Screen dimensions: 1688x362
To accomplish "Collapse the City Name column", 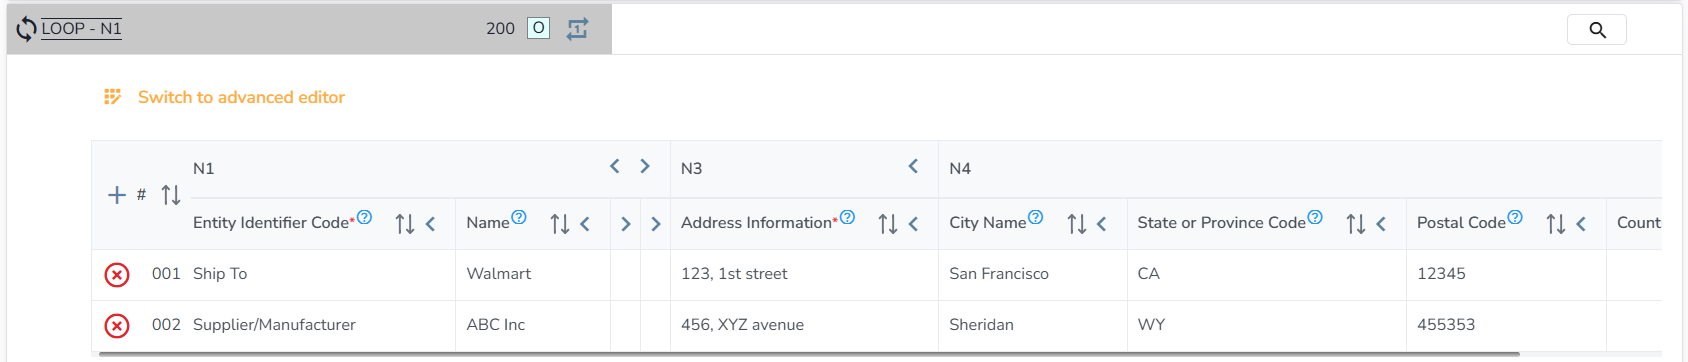I will [1102, 224].
